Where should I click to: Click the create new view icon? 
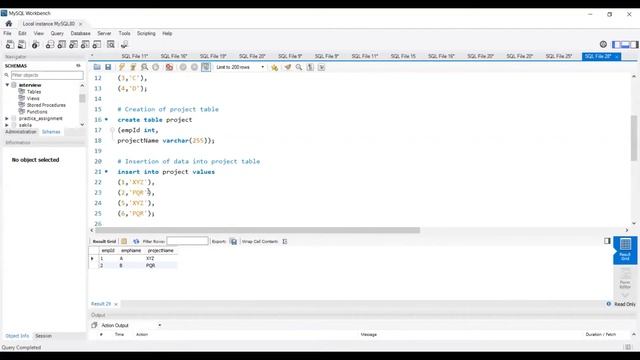pyautogui.click(x=73, y=44)
